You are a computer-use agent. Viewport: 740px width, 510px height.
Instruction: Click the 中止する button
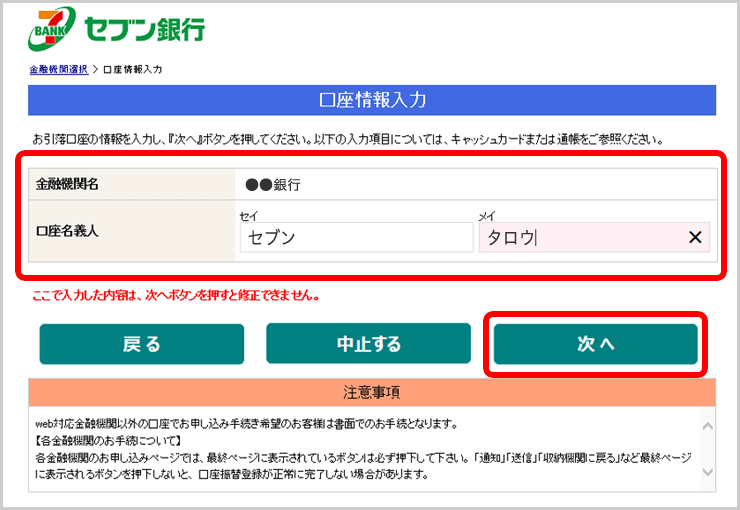pos(369,343)
